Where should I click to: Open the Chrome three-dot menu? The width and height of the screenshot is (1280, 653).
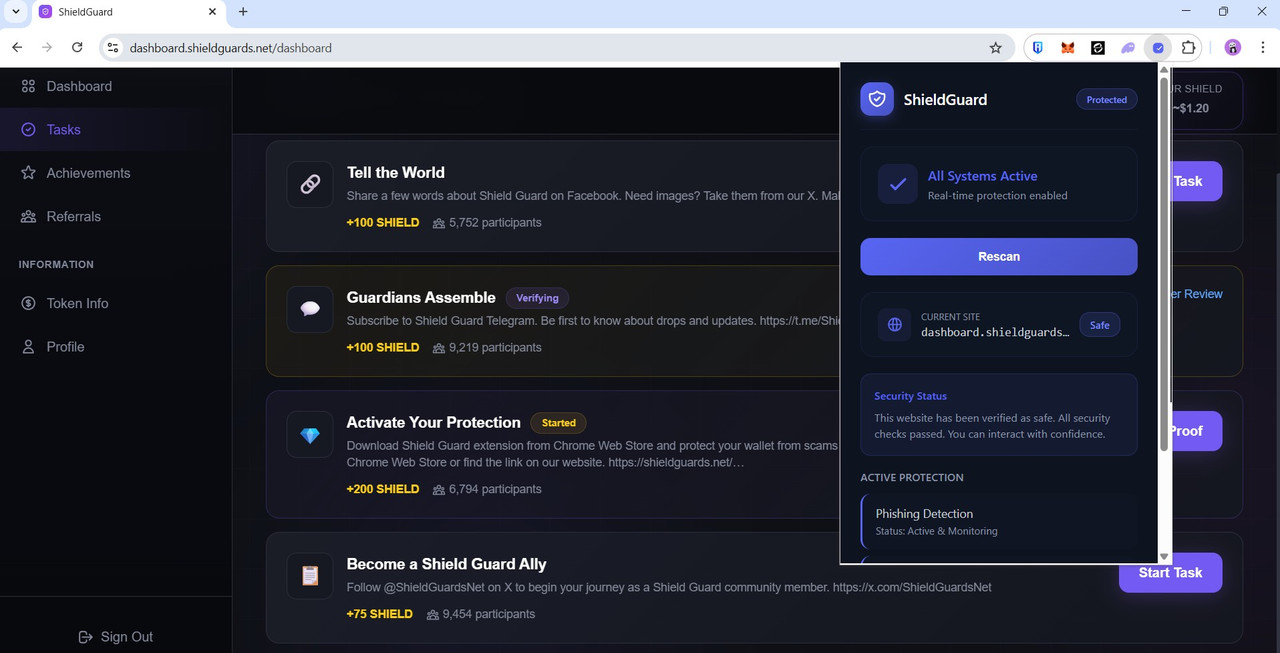(1264, 47)
